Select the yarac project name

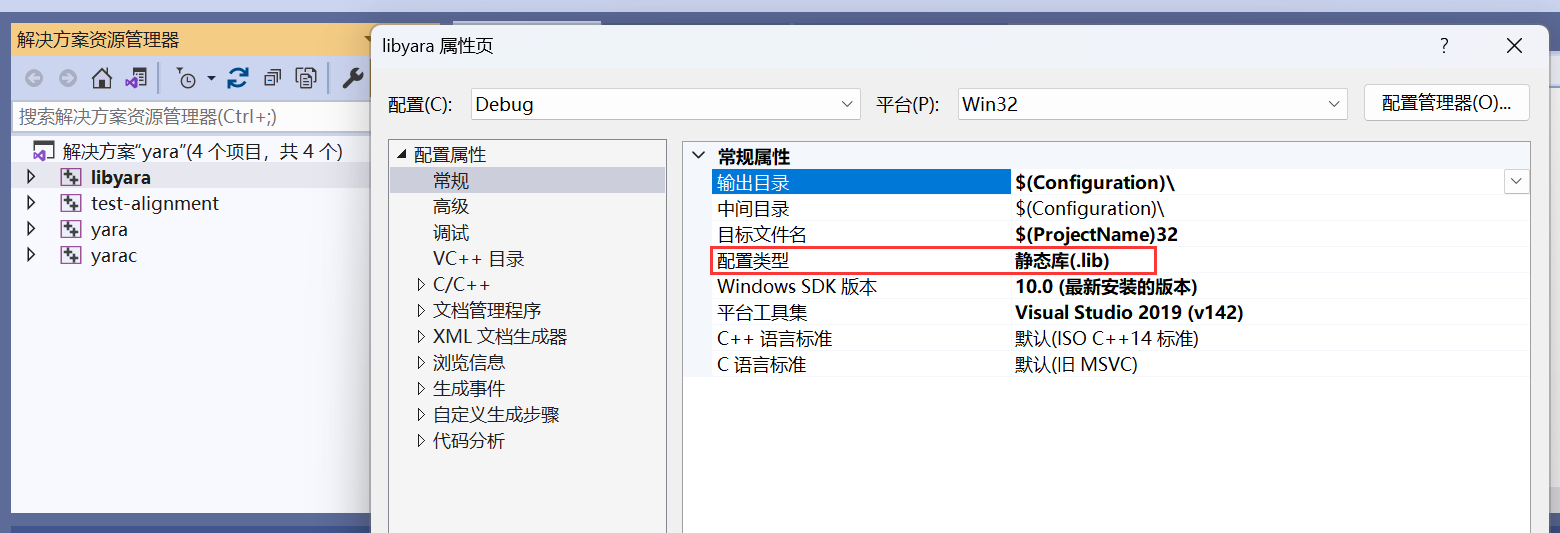click(114, 256)
